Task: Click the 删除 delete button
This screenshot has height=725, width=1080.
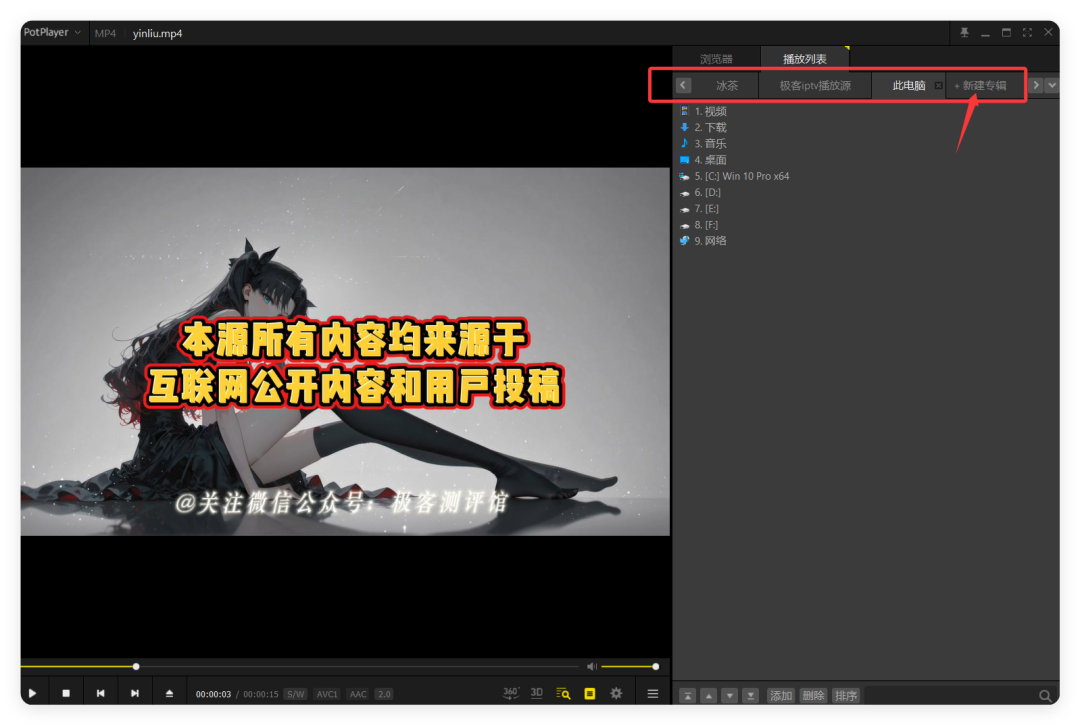Action: point(813,695)
